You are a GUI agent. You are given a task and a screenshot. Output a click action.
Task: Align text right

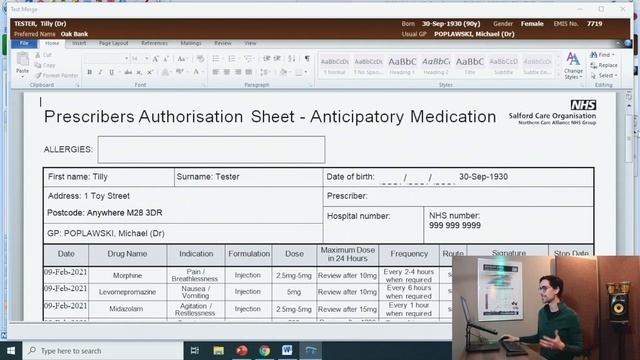coord(238,72)
